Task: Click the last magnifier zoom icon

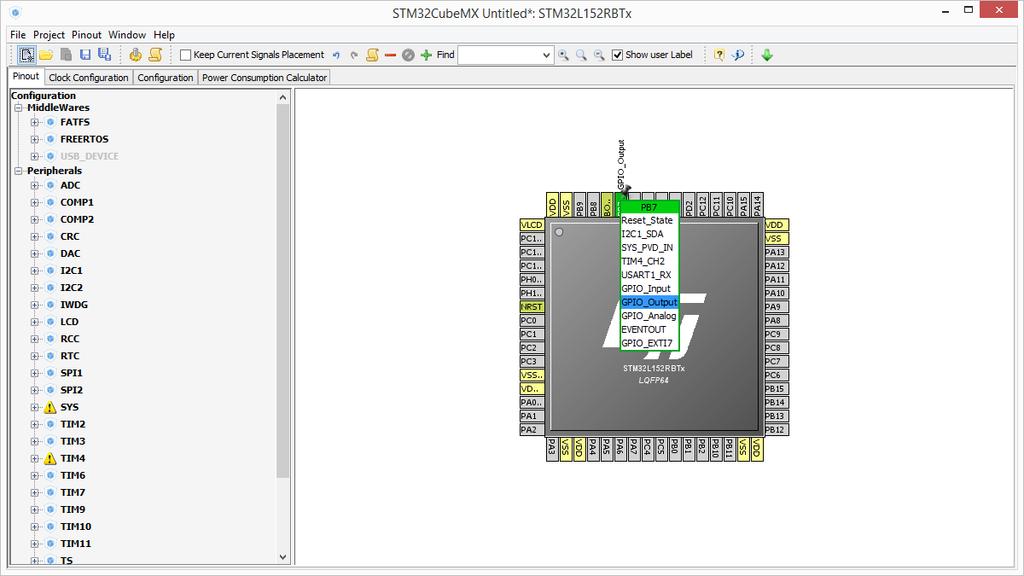Action: 599,55
